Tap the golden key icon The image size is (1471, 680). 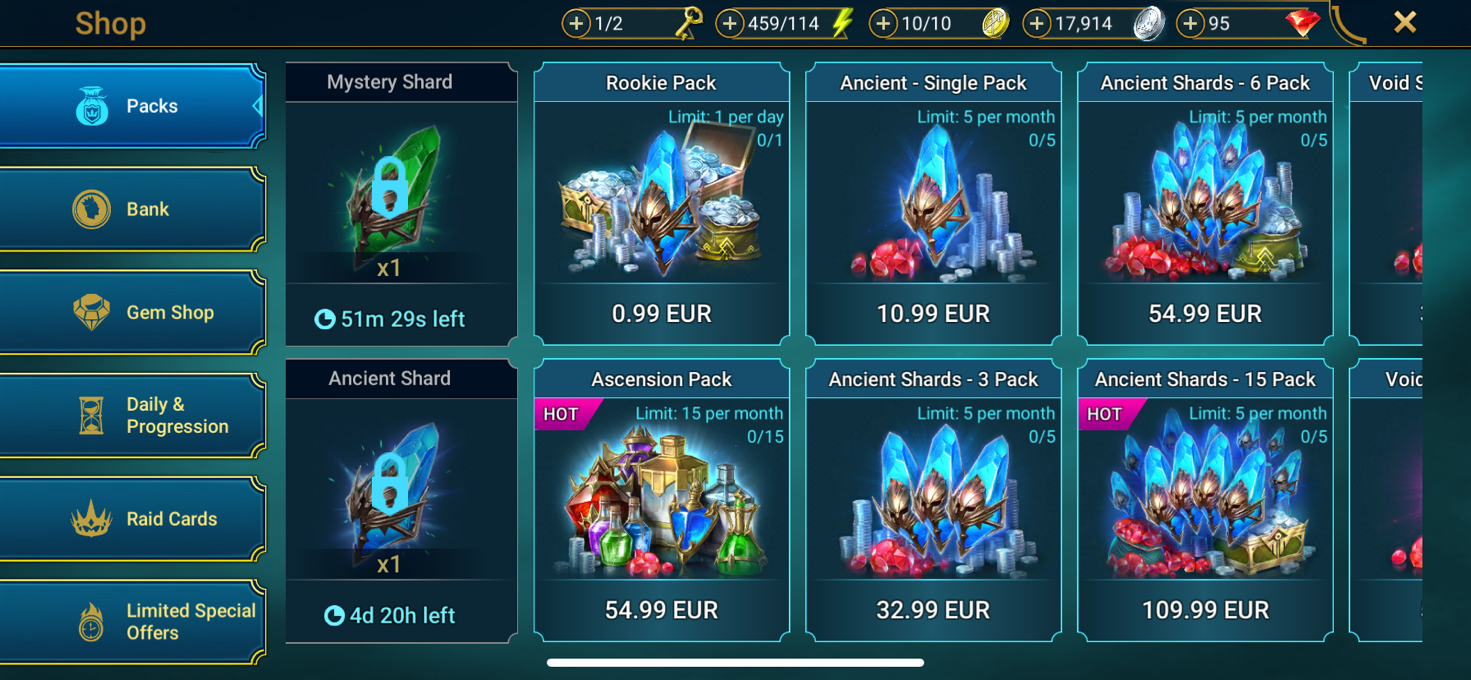(x=688, y=23)
